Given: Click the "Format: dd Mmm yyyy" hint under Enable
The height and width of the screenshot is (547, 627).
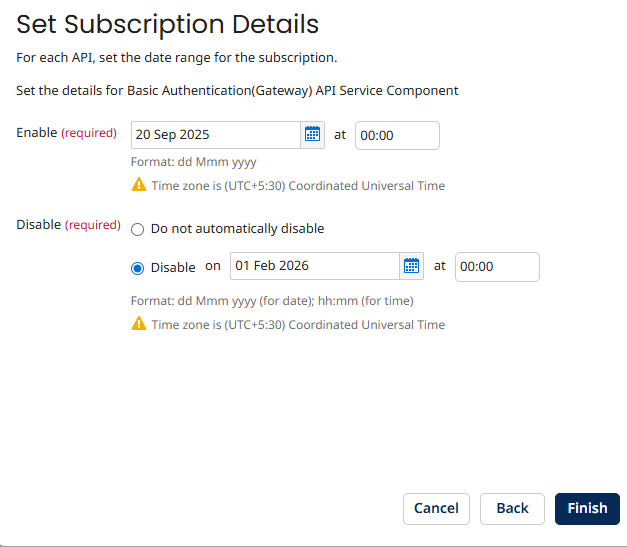Looking at the screenshot, I should pyautogui.click(x=193, y=162).
